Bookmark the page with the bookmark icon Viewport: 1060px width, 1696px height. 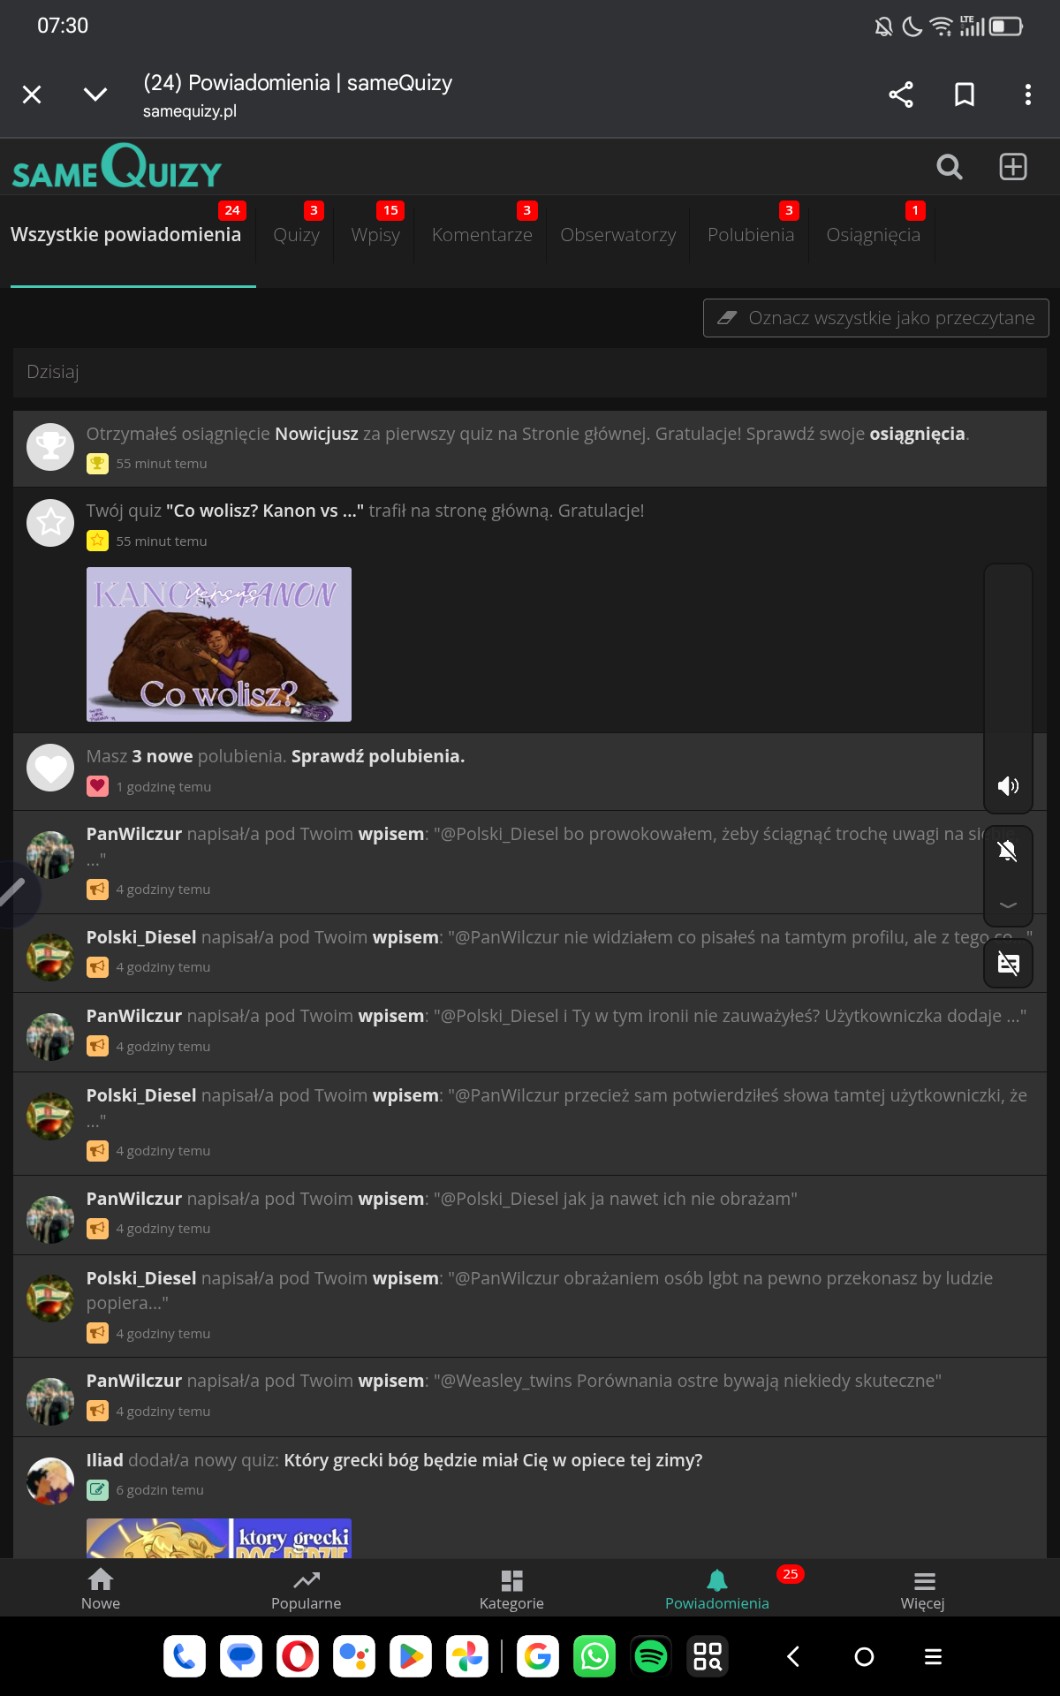964,95
